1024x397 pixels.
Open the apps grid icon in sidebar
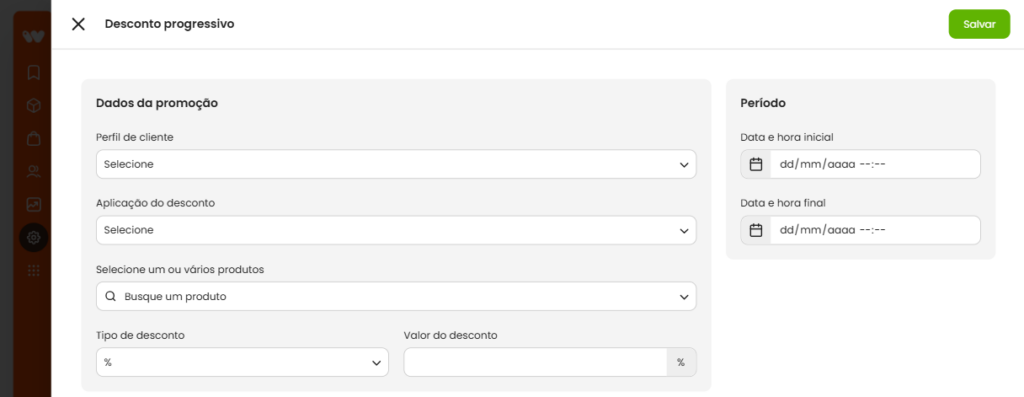(x=33, y=270)
